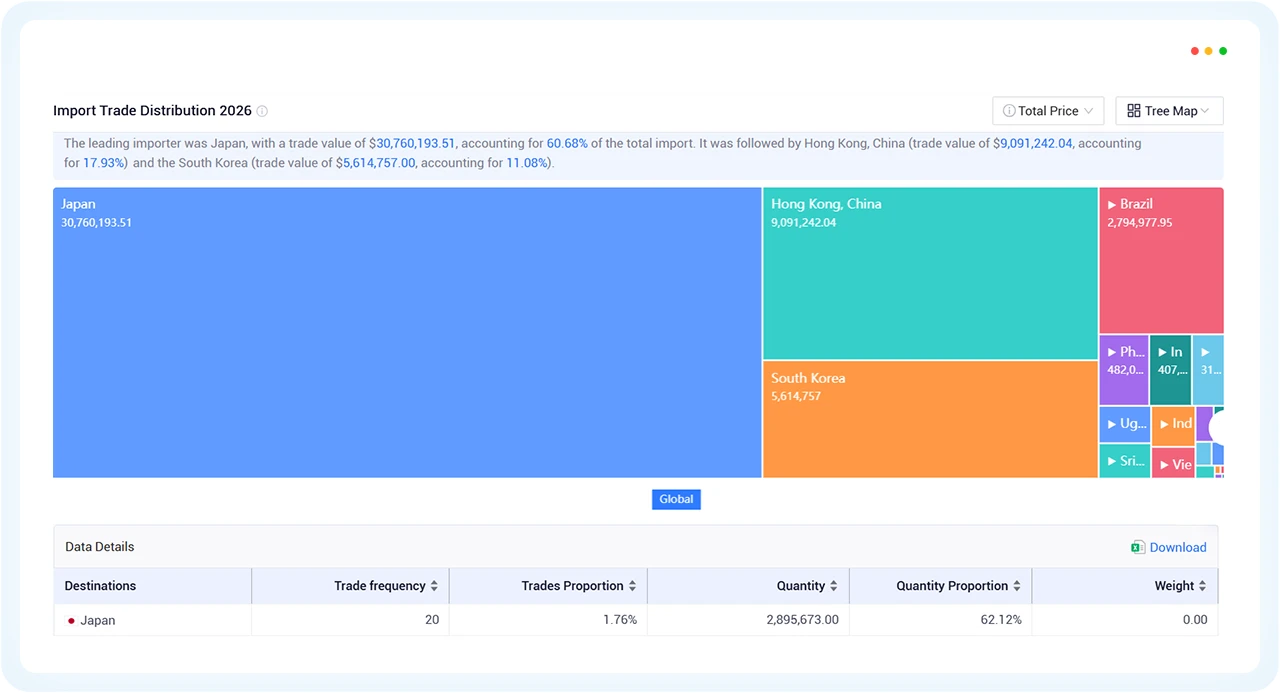The height and width of the screenshot is (693, 1280).
Task: Open the Total Price dropdown
Action: click(1048, 111)
